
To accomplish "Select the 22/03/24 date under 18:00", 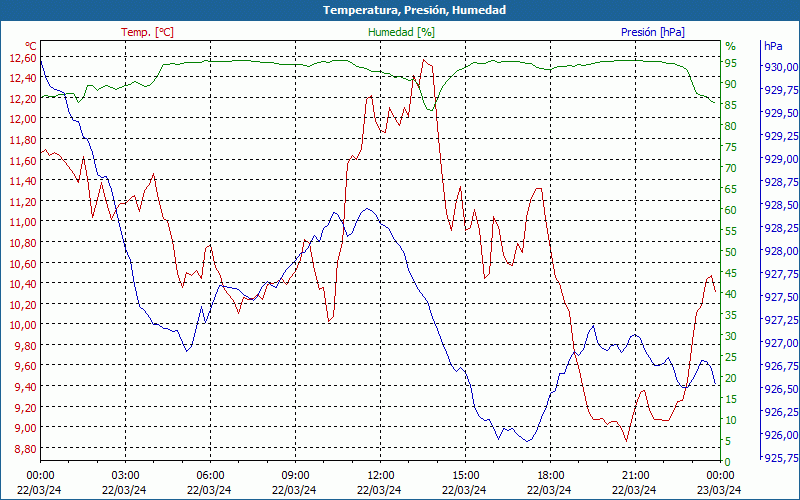I will pyautogui.click(x=549, y=490).
